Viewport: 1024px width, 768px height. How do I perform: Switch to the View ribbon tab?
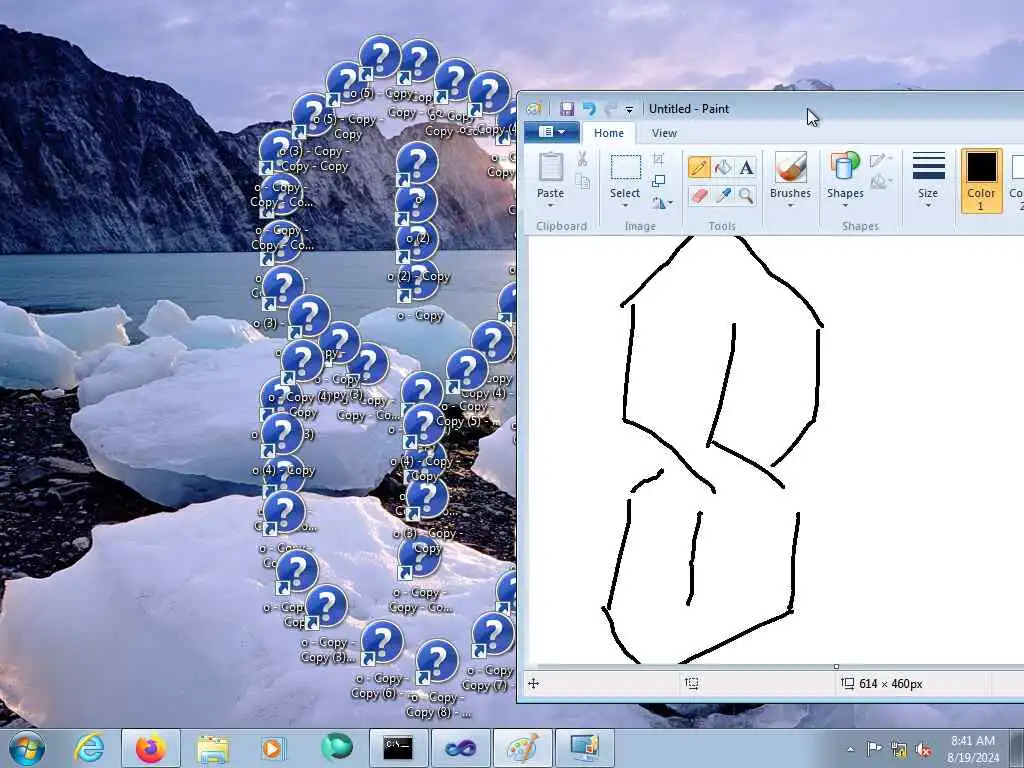(664, 133)
